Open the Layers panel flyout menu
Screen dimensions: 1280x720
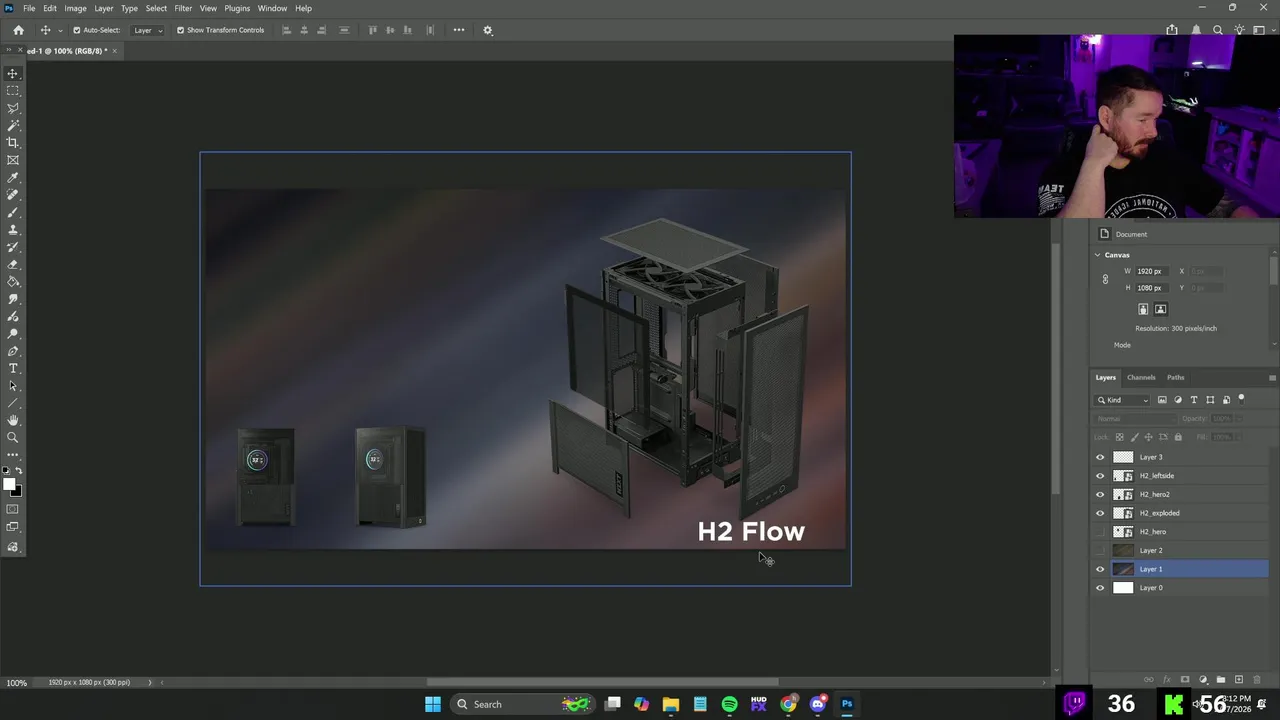tap(1272, 377)
